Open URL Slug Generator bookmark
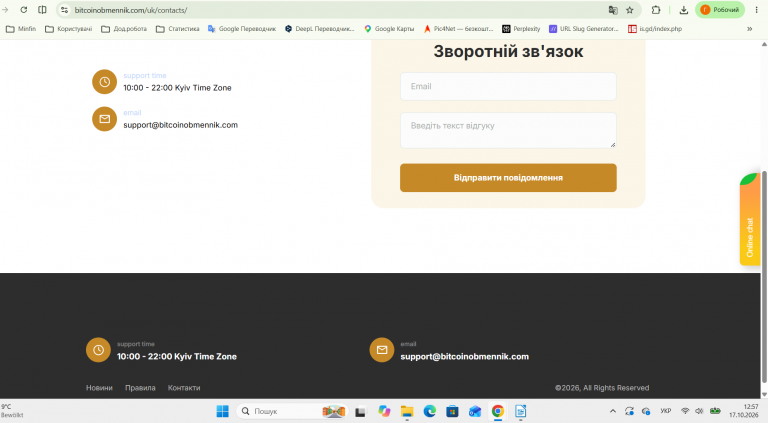 584,29
